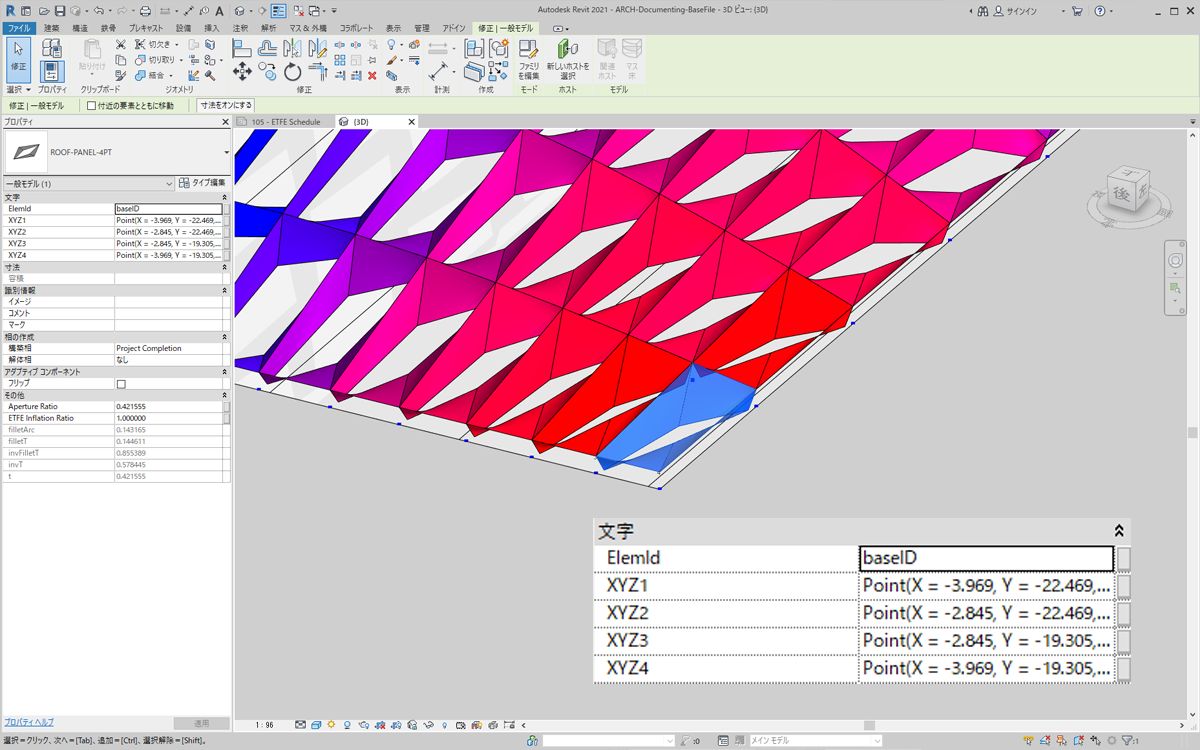
Task: Collapse the 相の作成 properties section
Action: pyautogui.click(x=224, y=337)
